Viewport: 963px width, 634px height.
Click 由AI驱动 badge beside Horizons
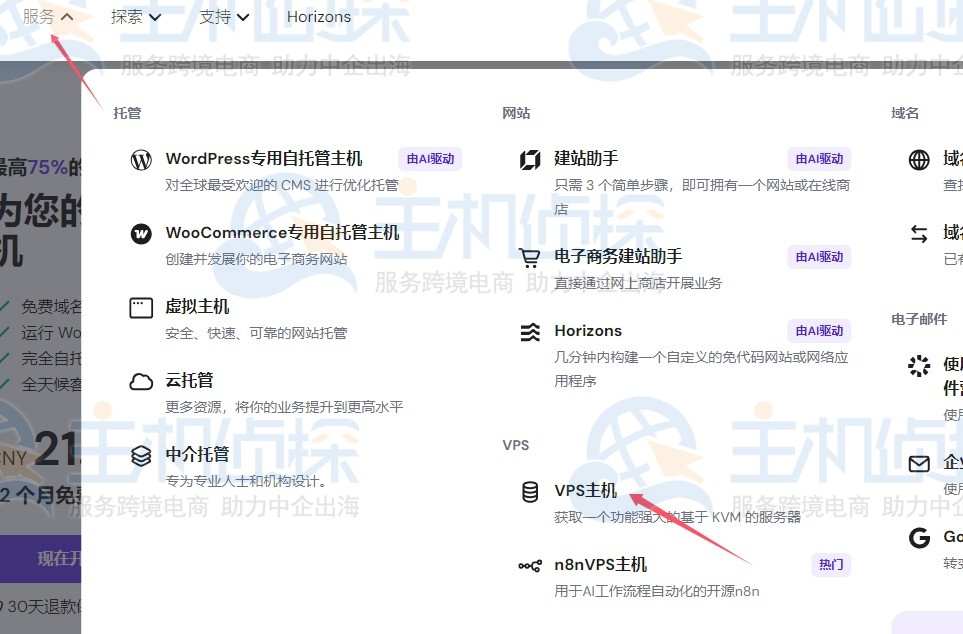click(819, 331)
